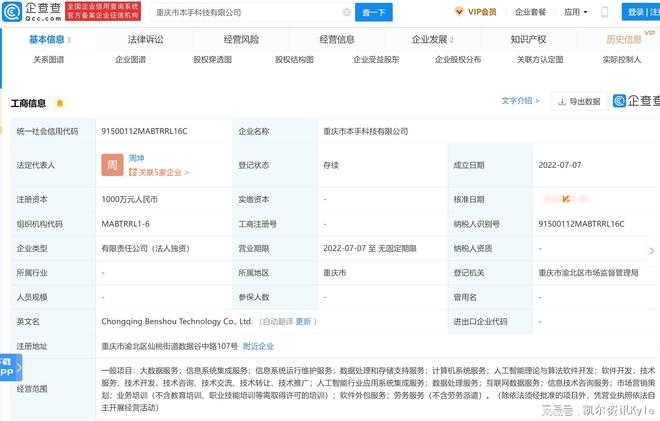
Task: Clear the search box with the X icon
Action: 347,12
